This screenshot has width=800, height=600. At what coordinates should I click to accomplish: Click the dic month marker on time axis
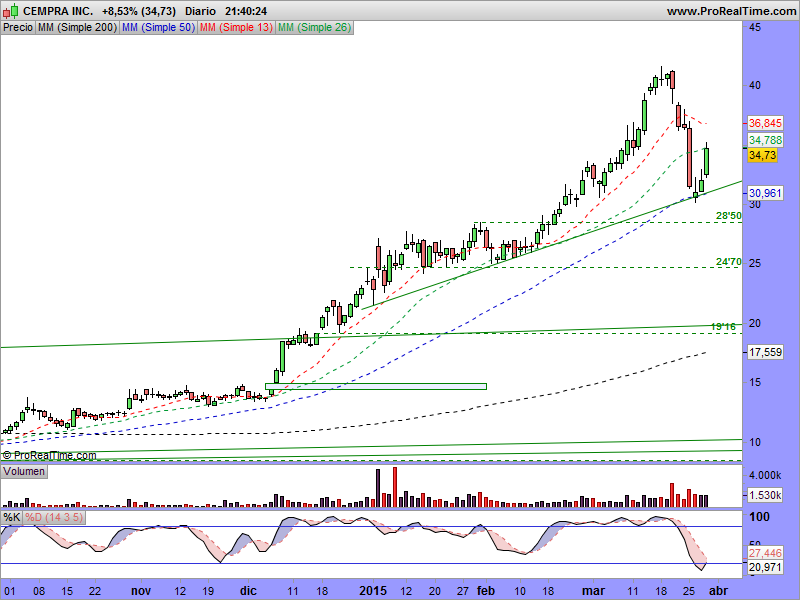coord(248,591)
